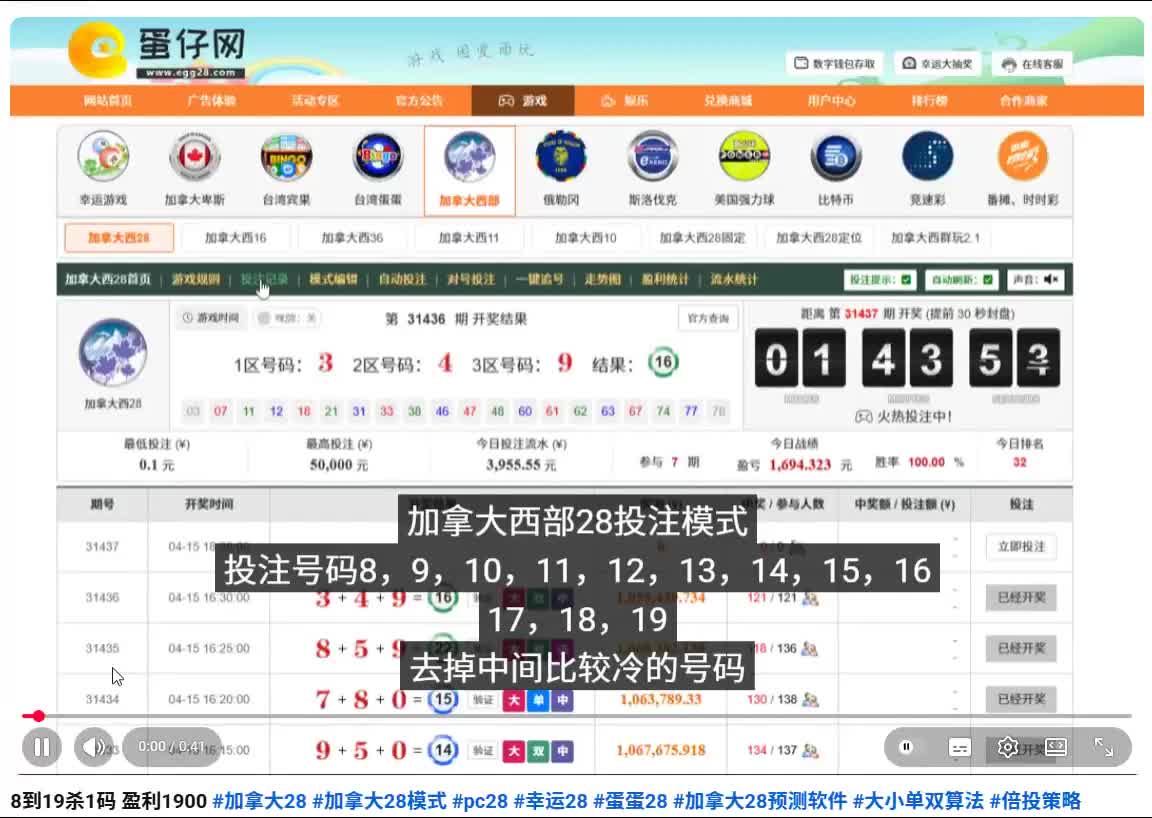This screenshot has height=818, width=1152.
Task: Select the 台湾蛋蛋 game icon
Action: pyautogui.click(x=378, y=169)
